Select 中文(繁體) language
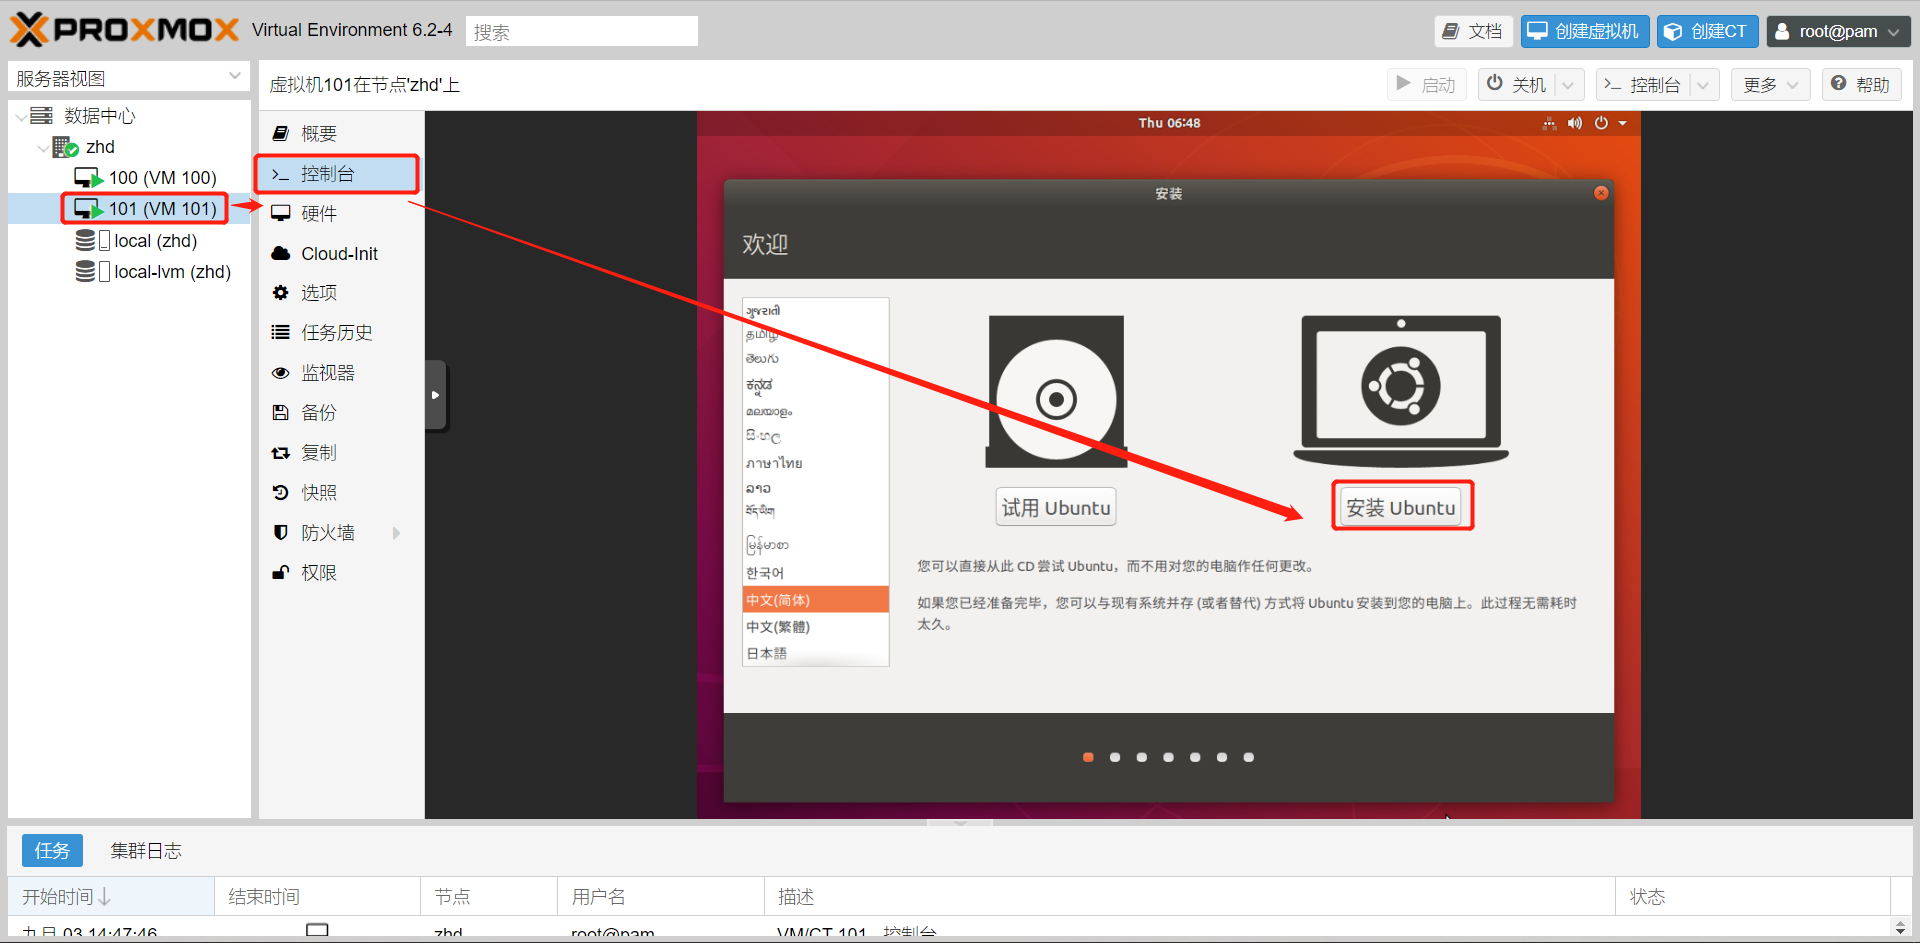This screenshot has height=943, width=1920. [815, 626]
